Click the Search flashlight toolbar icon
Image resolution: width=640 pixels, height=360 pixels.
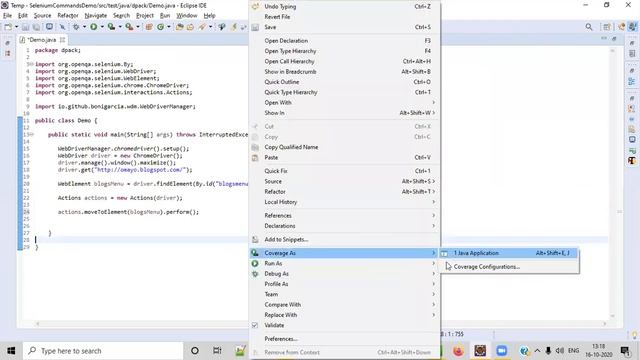tap(202, 27)
